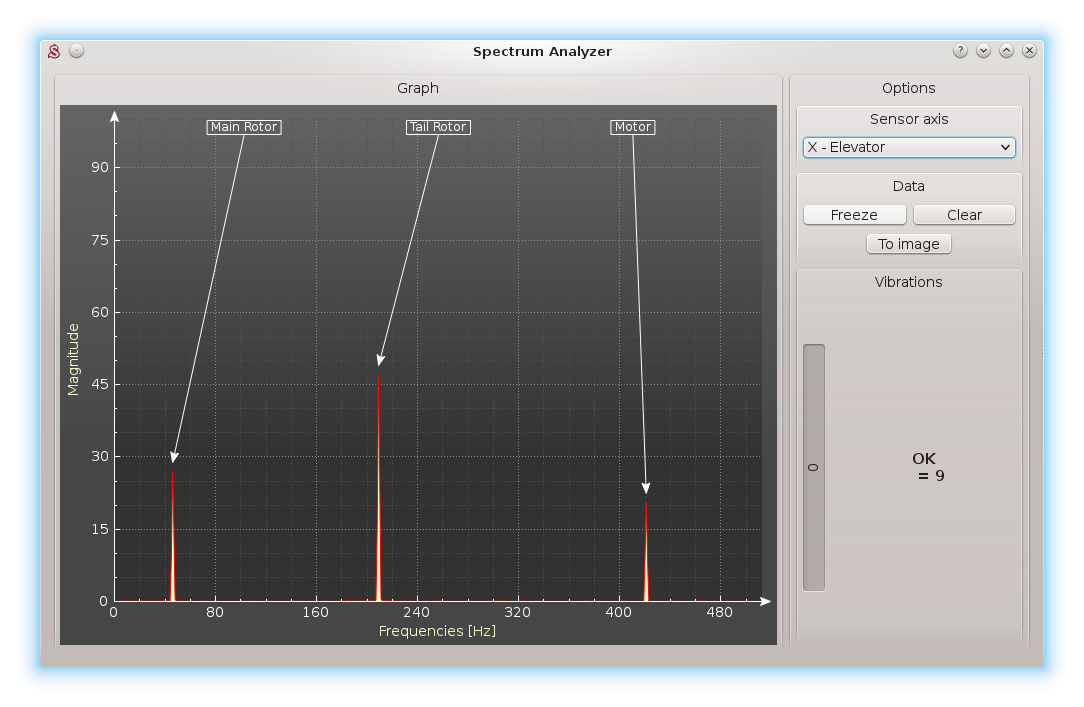Export the graph with To image
Screen dimensions: 1084x707
[908, 244]
